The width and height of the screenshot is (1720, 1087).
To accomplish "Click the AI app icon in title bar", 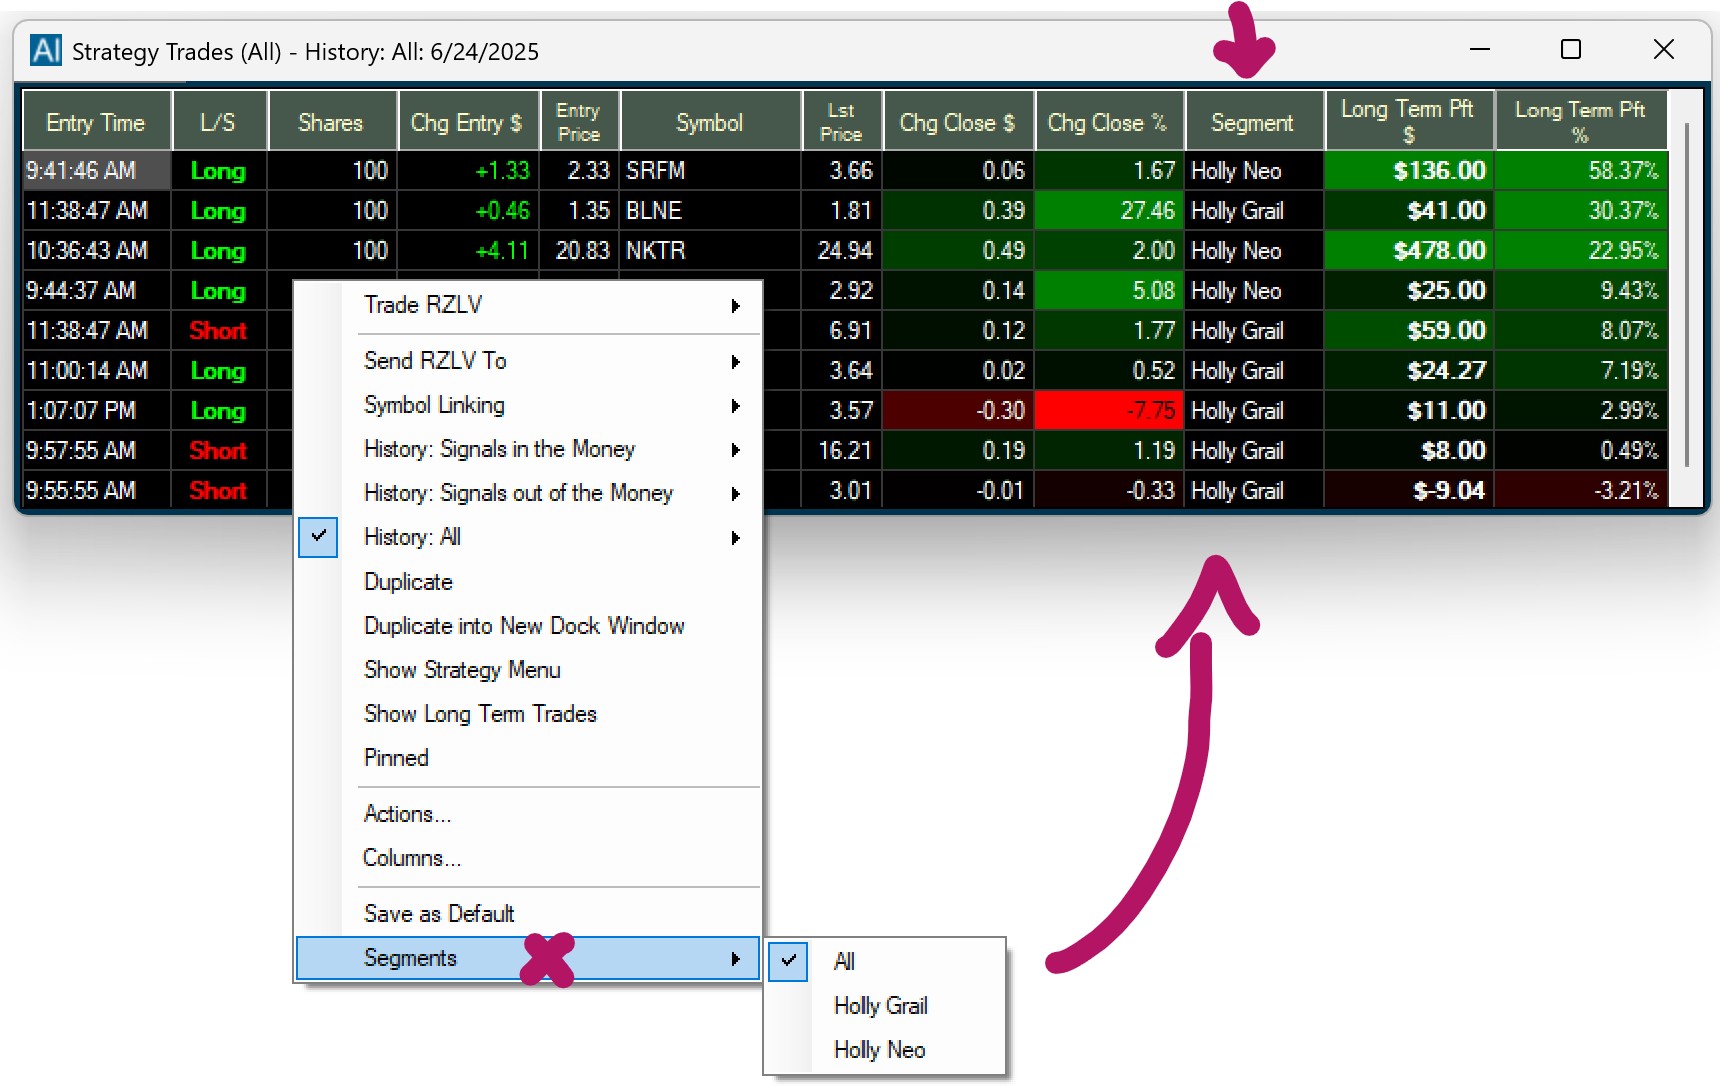I will click(46, 50).
